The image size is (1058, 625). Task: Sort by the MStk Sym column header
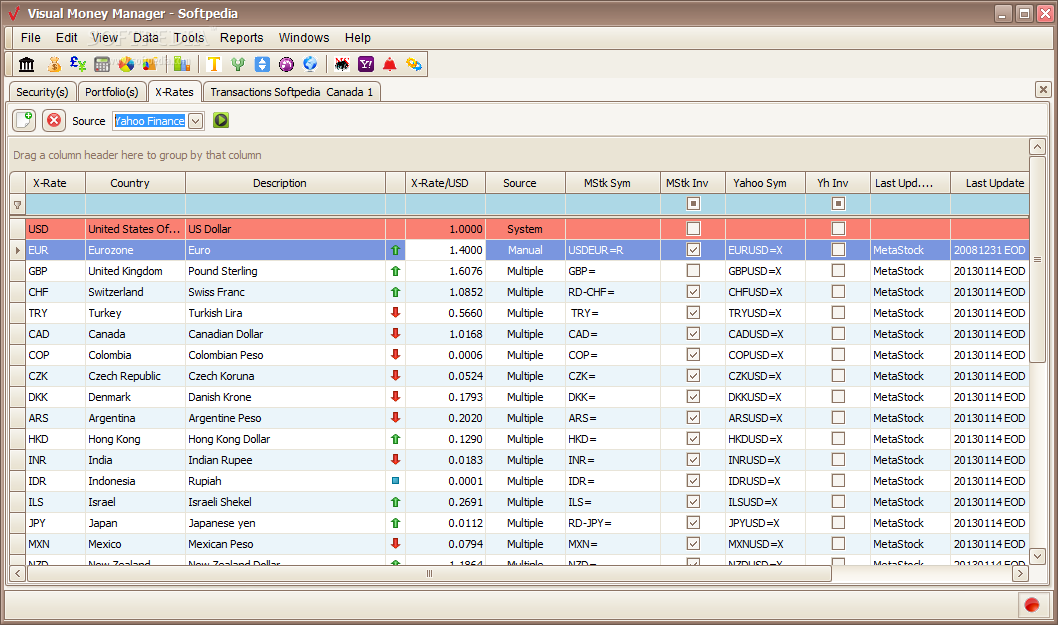point(613,183)
